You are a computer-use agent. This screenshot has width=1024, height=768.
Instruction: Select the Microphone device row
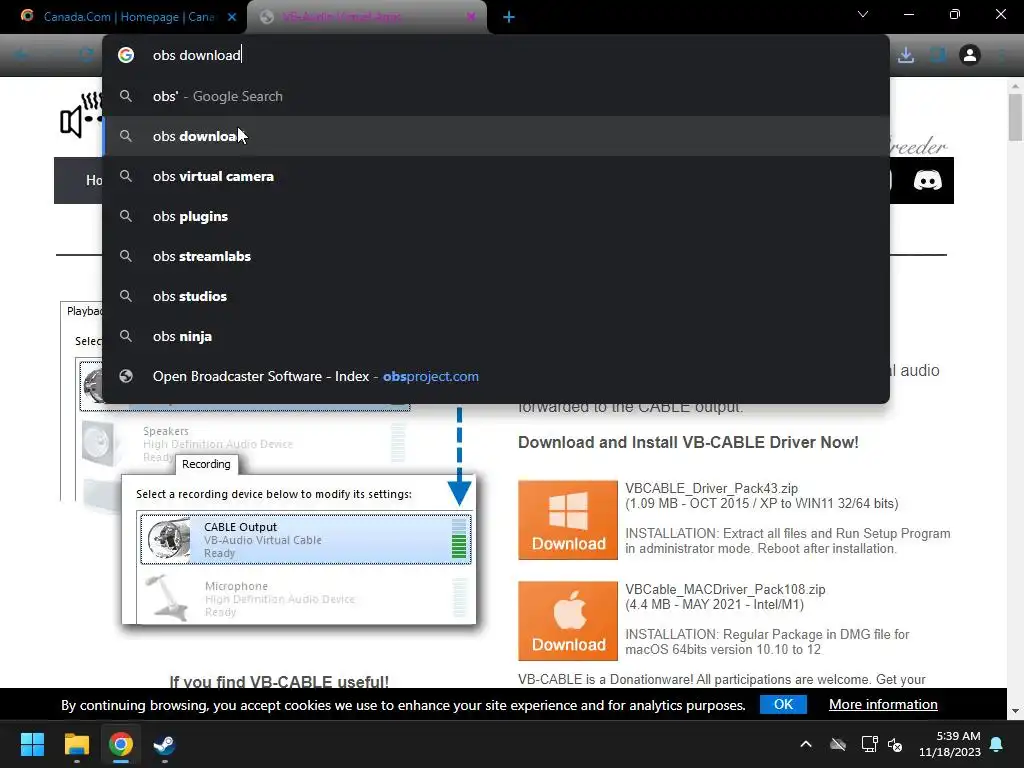(x=305, y=598)
